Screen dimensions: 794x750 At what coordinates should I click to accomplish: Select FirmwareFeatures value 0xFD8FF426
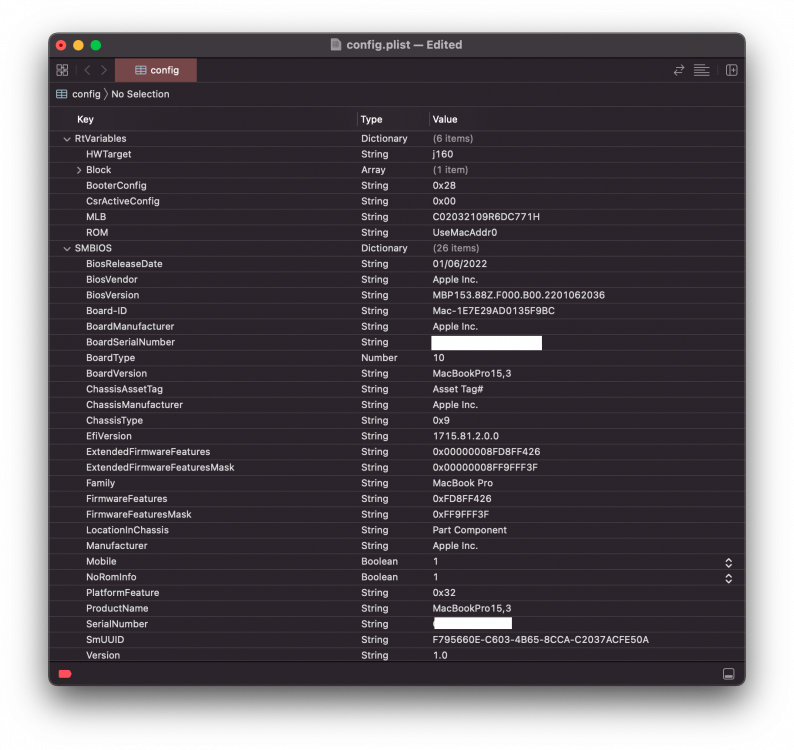click(461, 499)
